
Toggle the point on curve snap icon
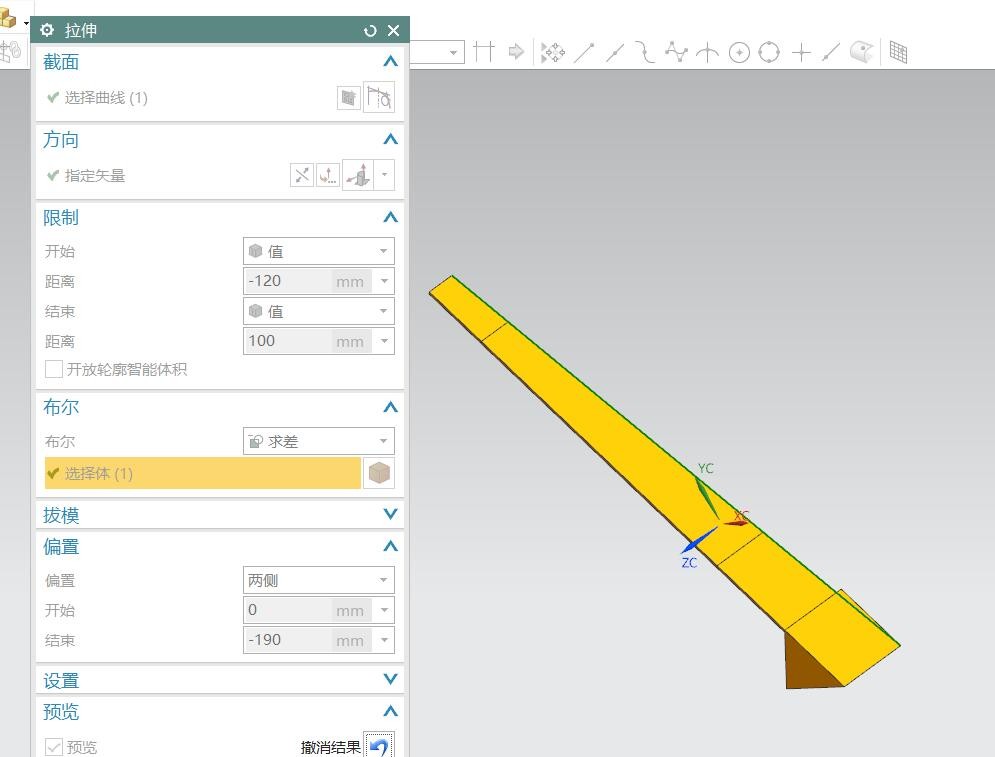[831, 53]
